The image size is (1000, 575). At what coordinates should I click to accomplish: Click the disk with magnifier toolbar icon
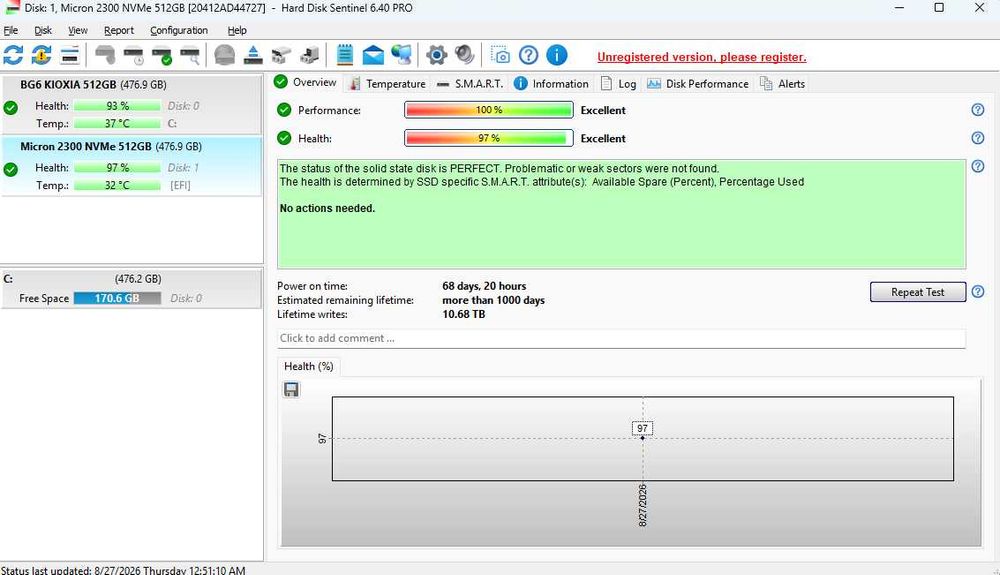pos(189,55)
